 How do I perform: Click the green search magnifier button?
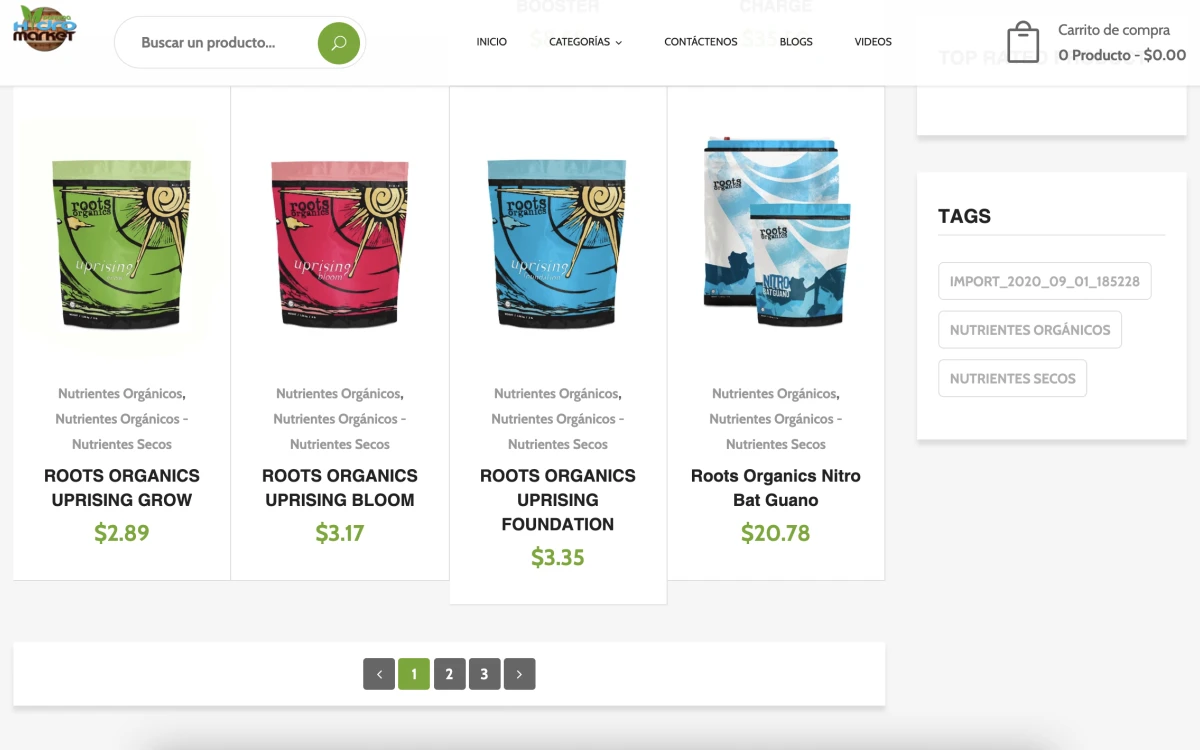(x=339, y=43)
